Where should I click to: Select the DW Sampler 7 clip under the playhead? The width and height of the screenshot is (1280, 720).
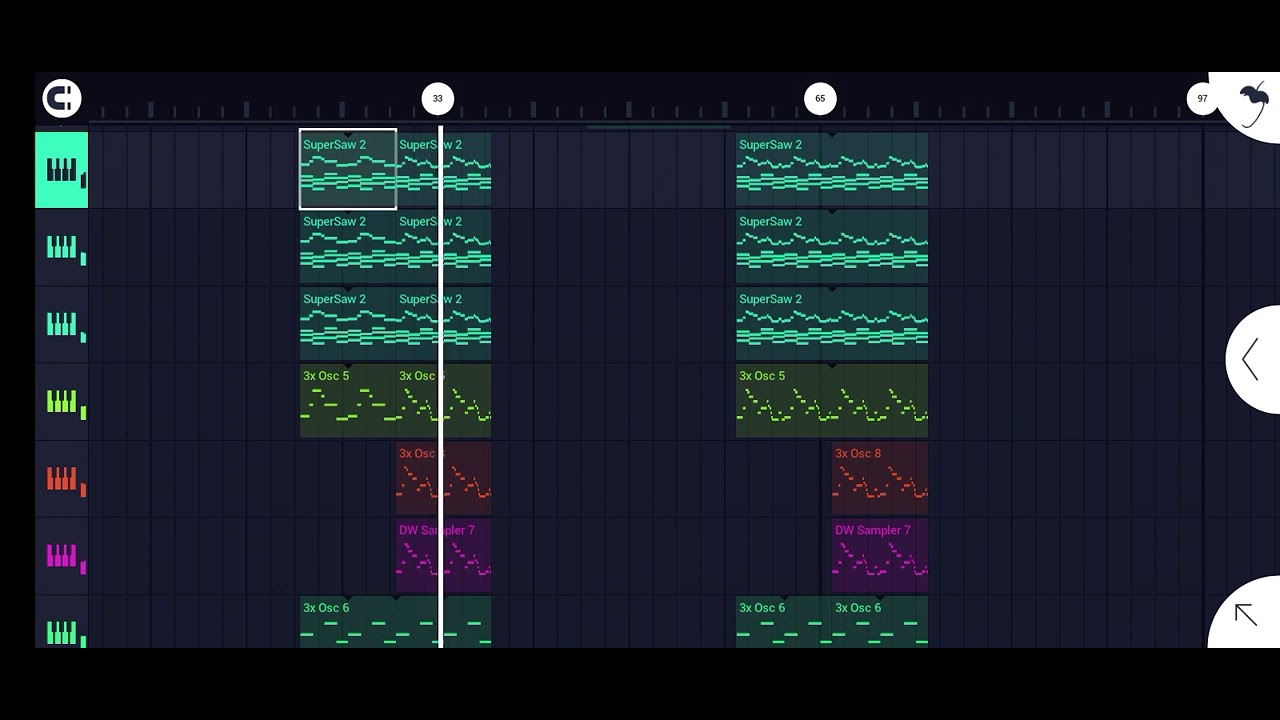click(x=444, y=555)
